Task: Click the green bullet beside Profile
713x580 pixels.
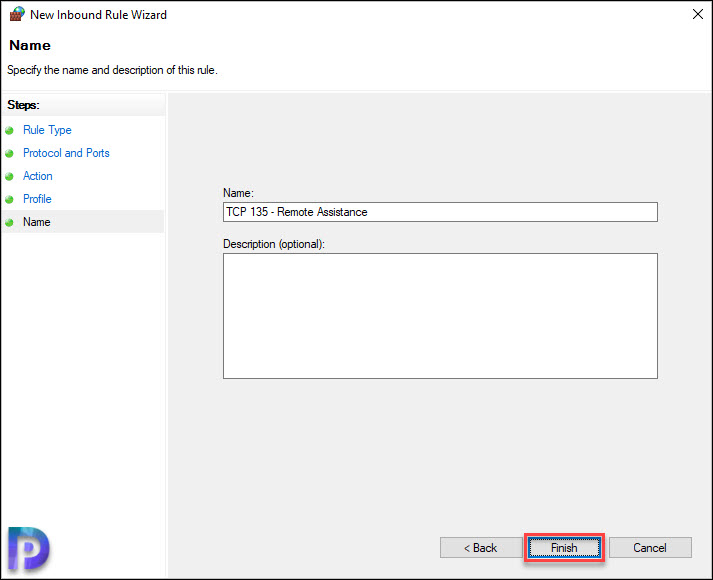Action: click(10, 200)
